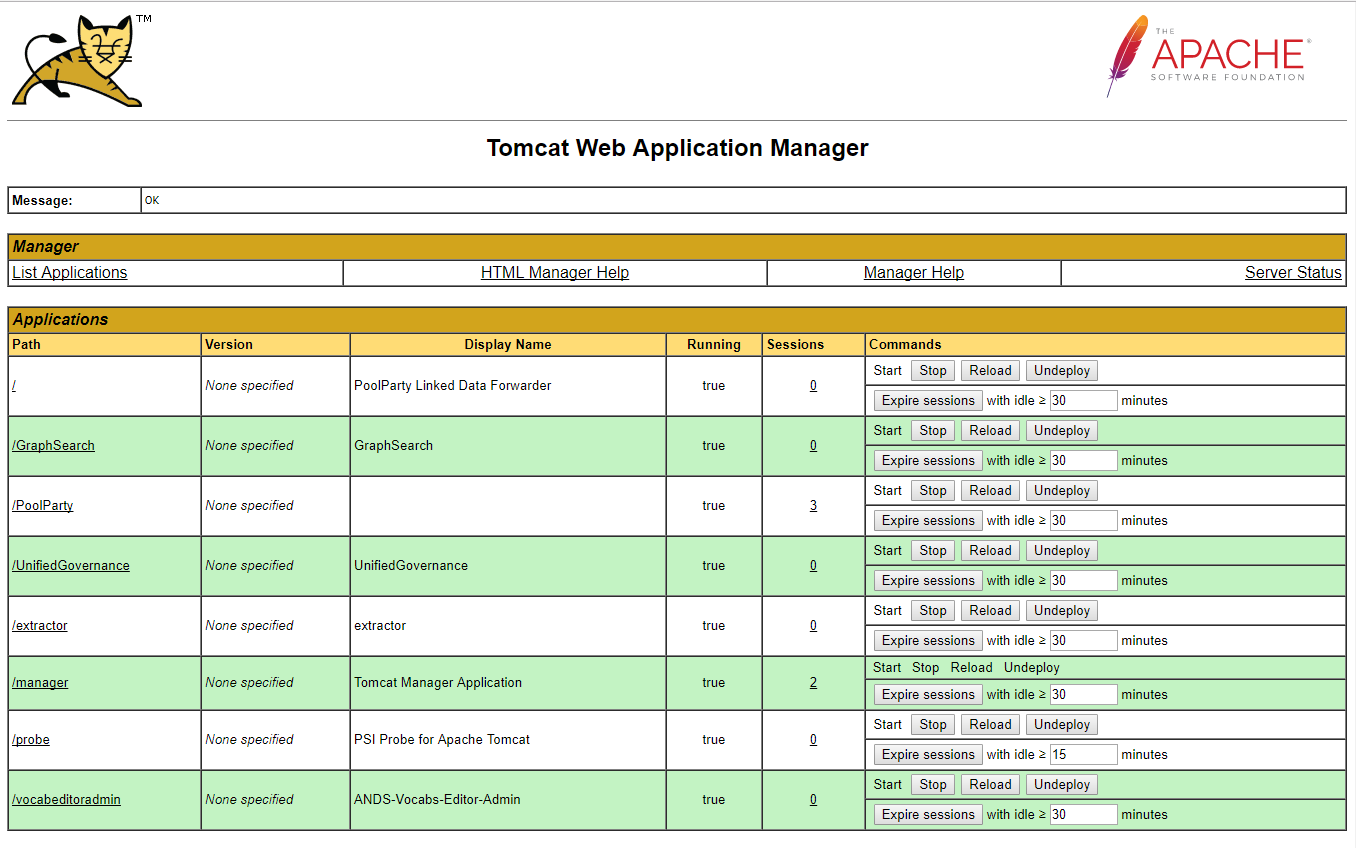Reload the extractor application
This screenshot has height=848, width=1356.
(x=990, y=610)
